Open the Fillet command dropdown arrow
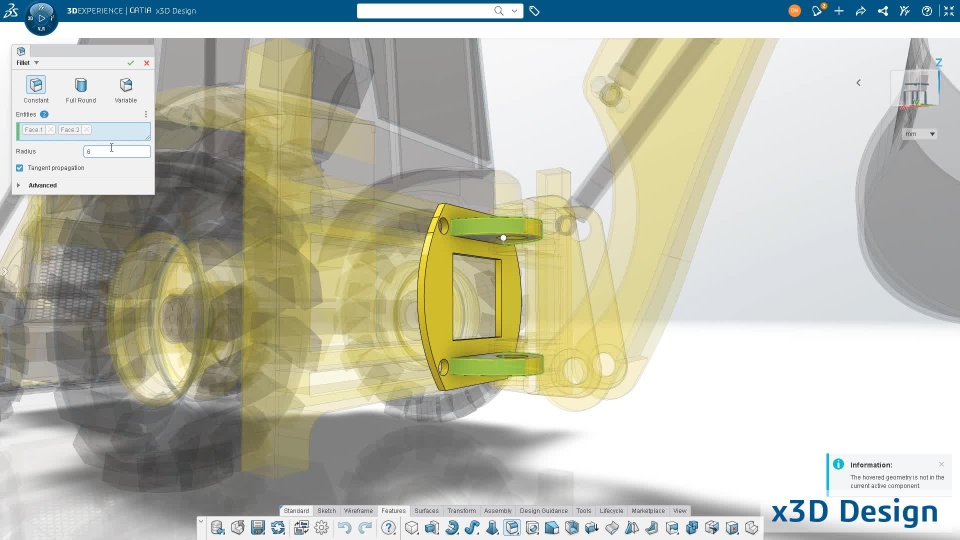 (x=36, y=63)
